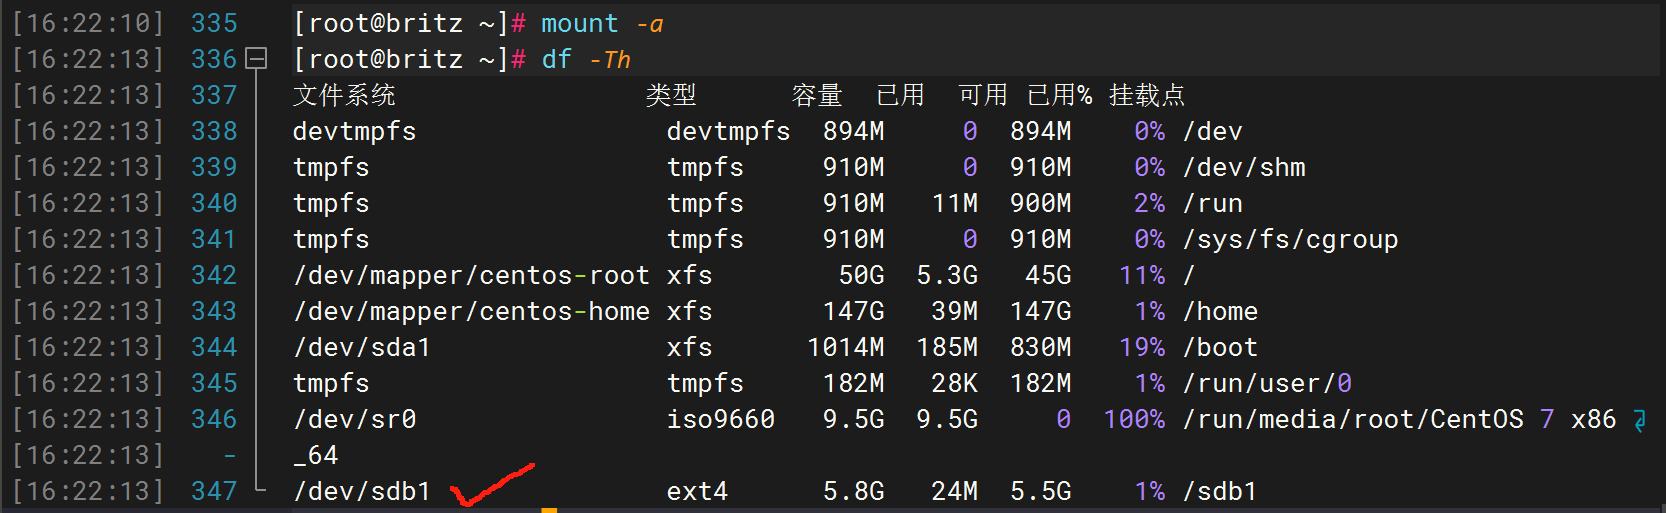
Task: Click line number 337
Action: click(x=214, y=95)
